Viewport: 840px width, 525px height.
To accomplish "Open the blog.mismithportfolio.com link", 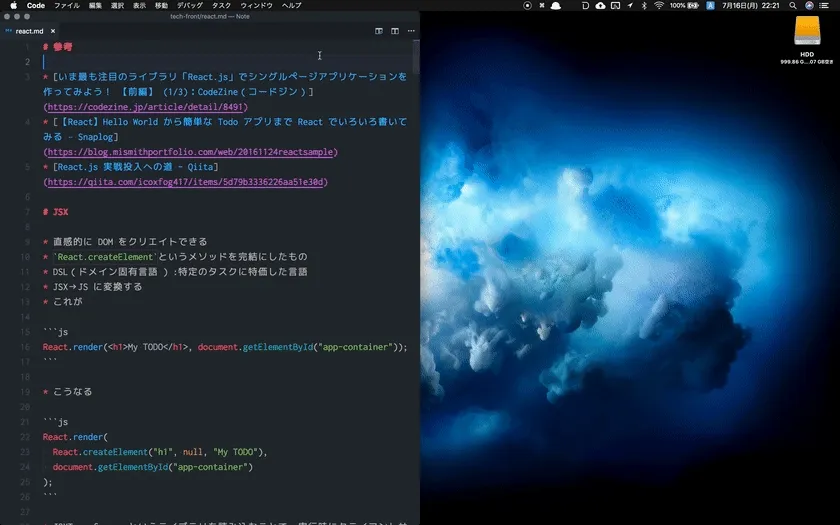I will 190,152.
